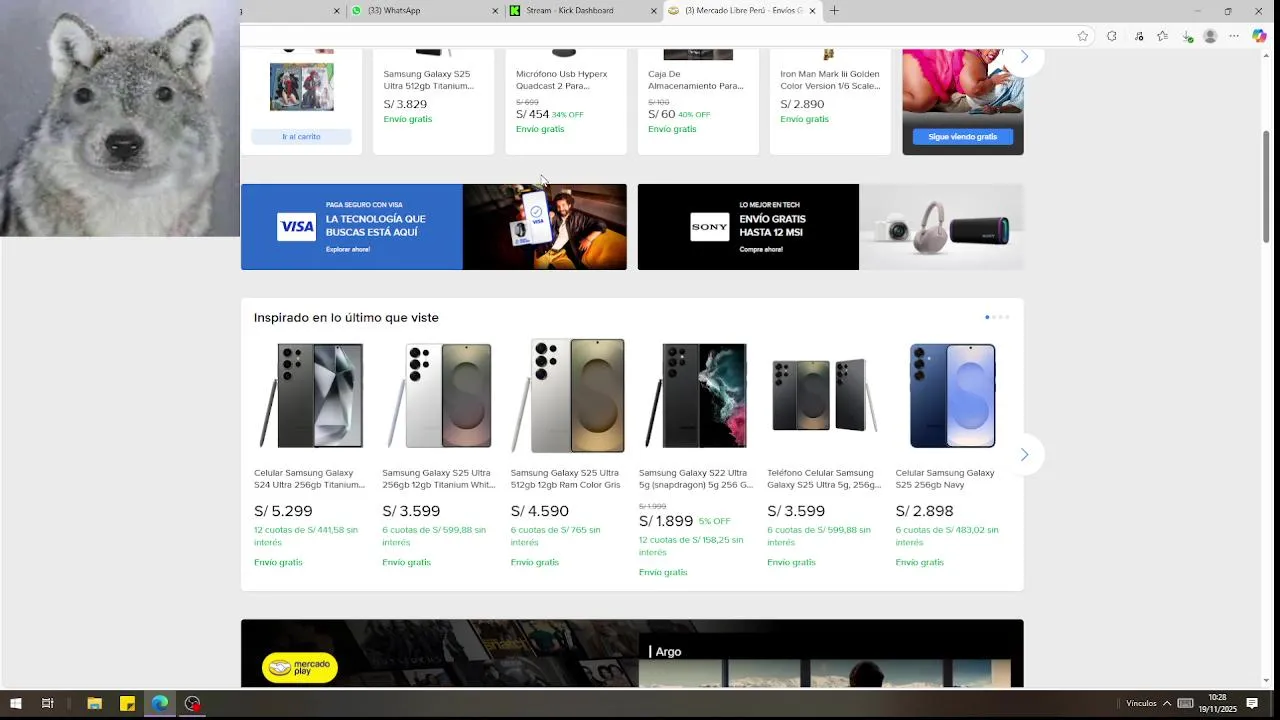Viewport: 1280px width, 720px height.
Task: Open the Windows Start menu
Action: tap(16, 703)
